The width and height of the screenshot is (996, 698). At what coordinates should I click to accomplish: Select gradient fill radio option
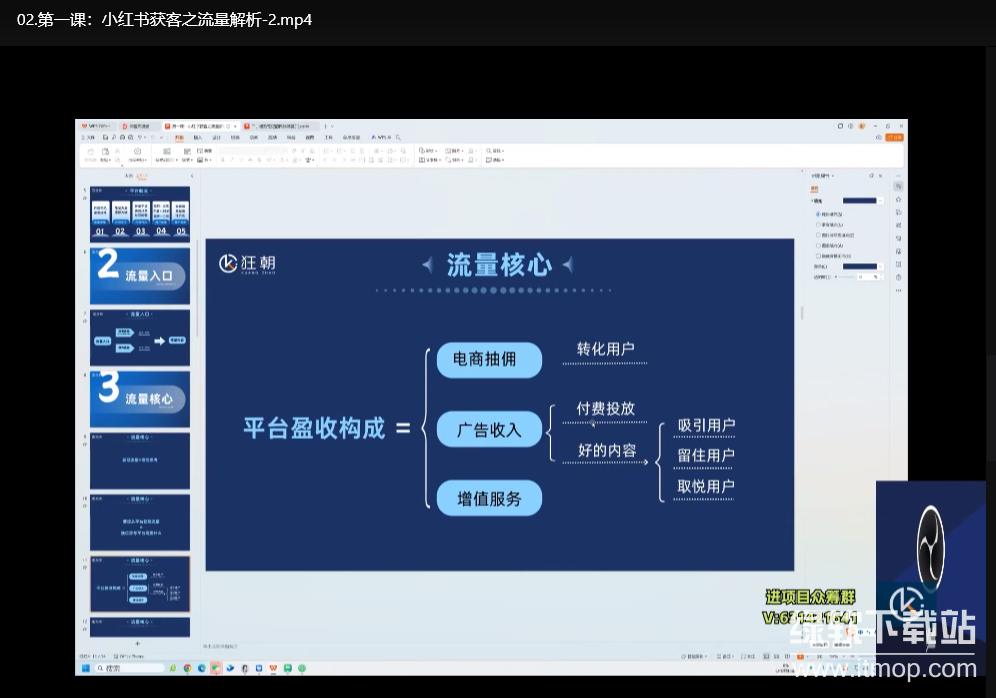(818, 225)
